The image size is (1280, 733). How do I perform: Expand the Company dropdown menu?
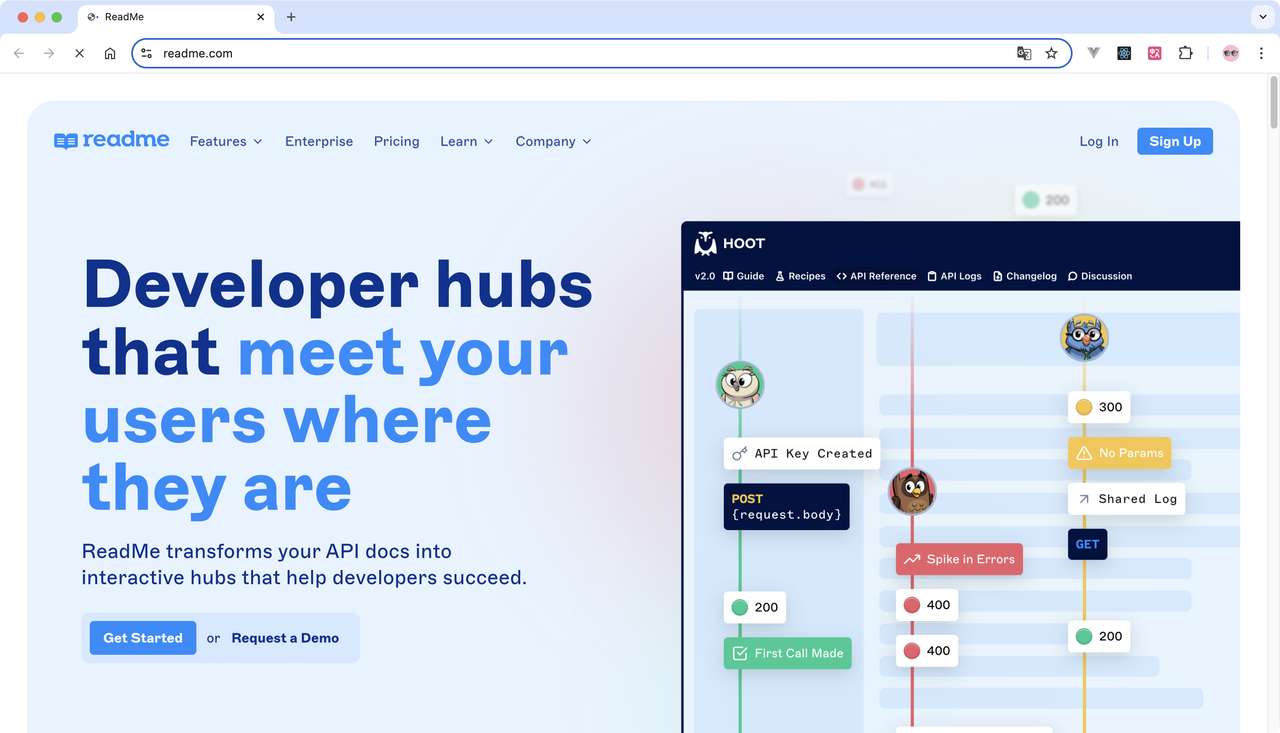(554, 141)
